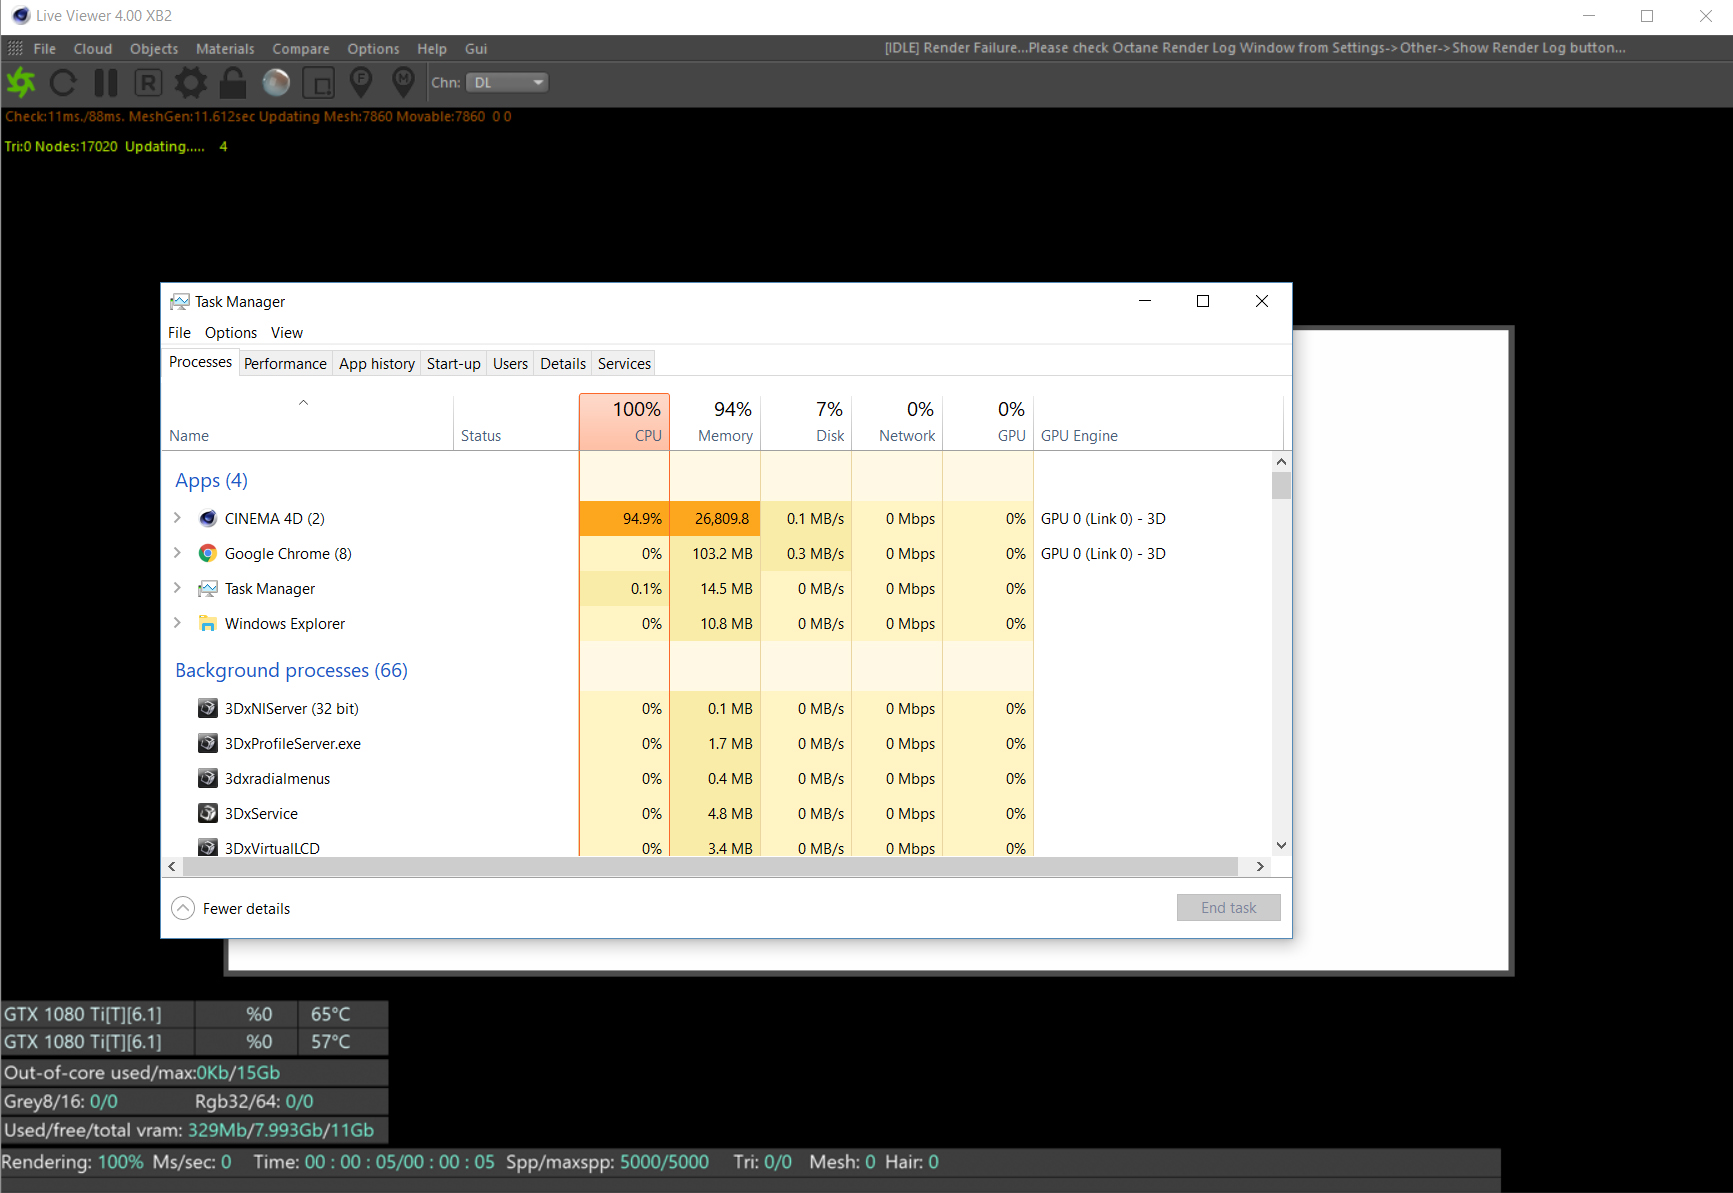Click the CINEMA 4D process icon
Image resolution: width=1733 pixels, height=1193 pixels.
click(208, 518)
